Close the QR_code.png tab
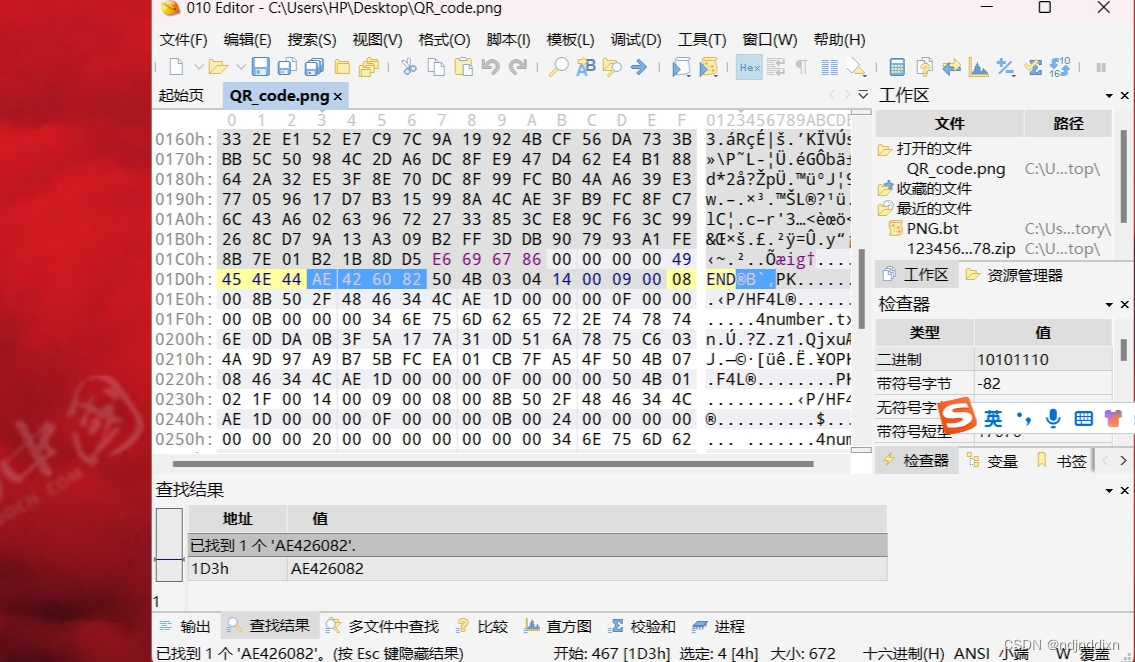This screenshot has width=1135, height=662. 337,96
